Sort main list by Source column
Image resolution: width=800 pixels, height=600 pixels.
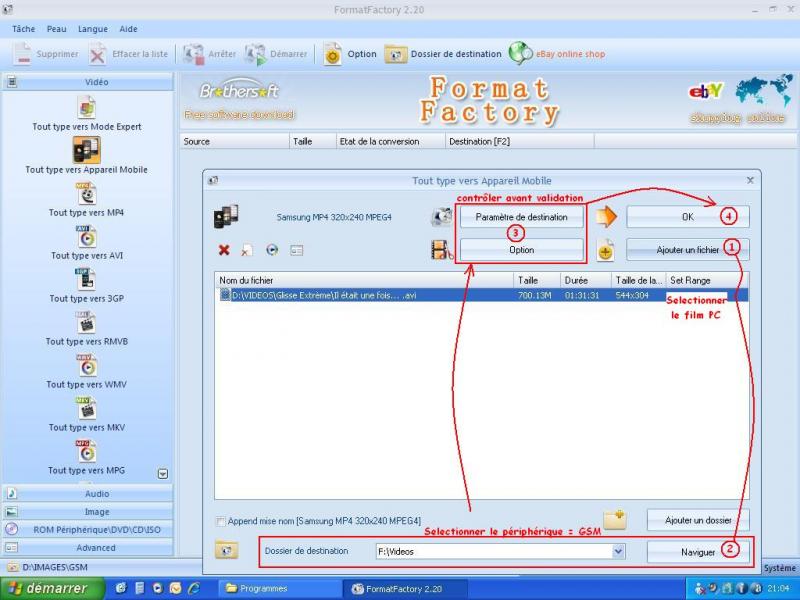click(x=235, y=141)
